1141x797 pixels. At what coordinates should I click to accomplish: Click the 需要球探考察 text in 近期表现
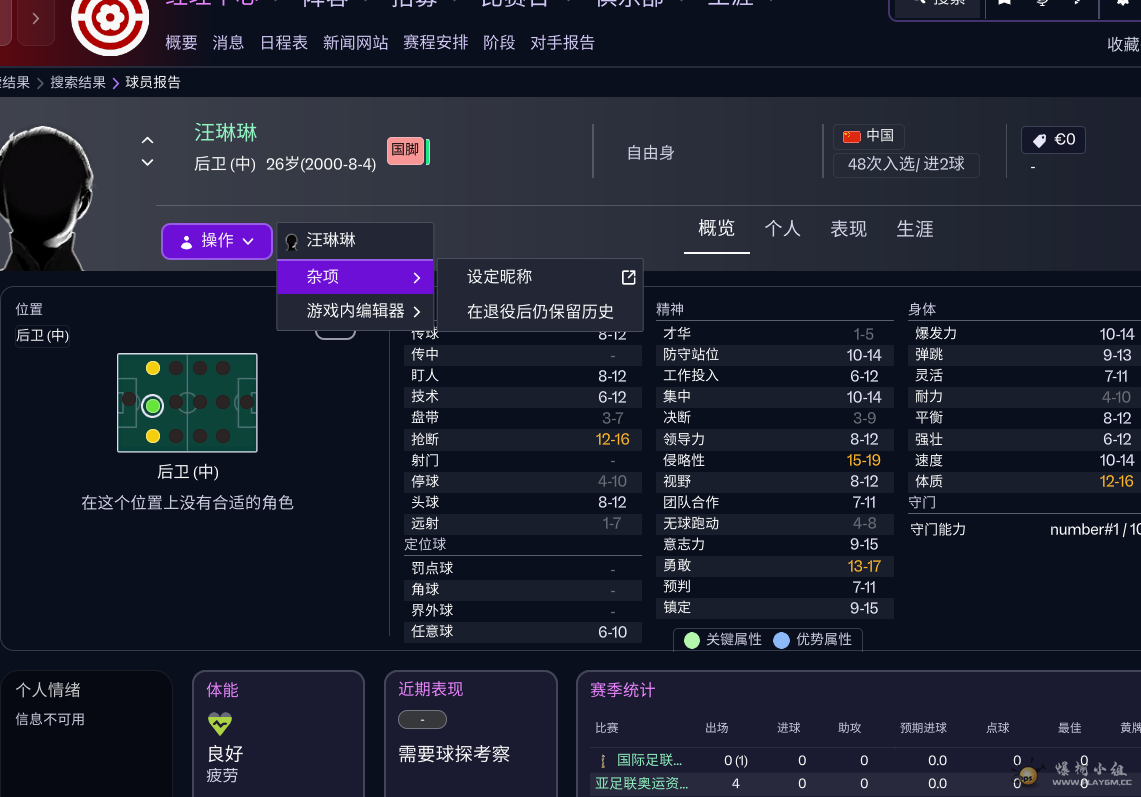454,754
